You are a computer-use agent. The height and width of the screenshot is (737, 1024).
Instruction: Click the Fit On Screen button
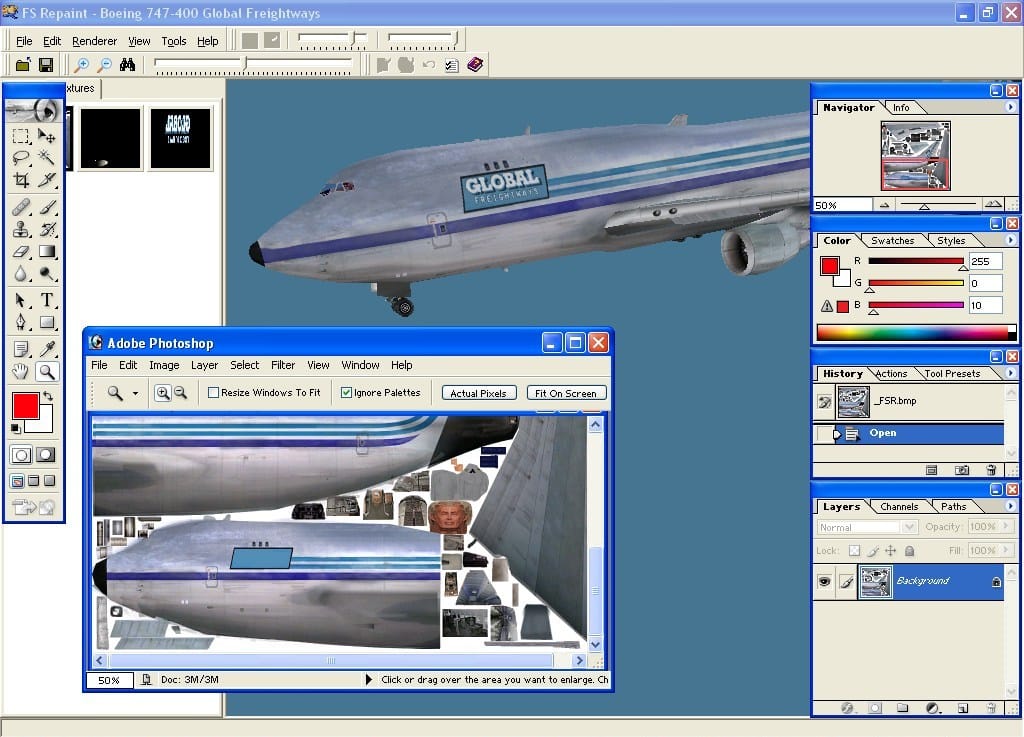[566, 393]
